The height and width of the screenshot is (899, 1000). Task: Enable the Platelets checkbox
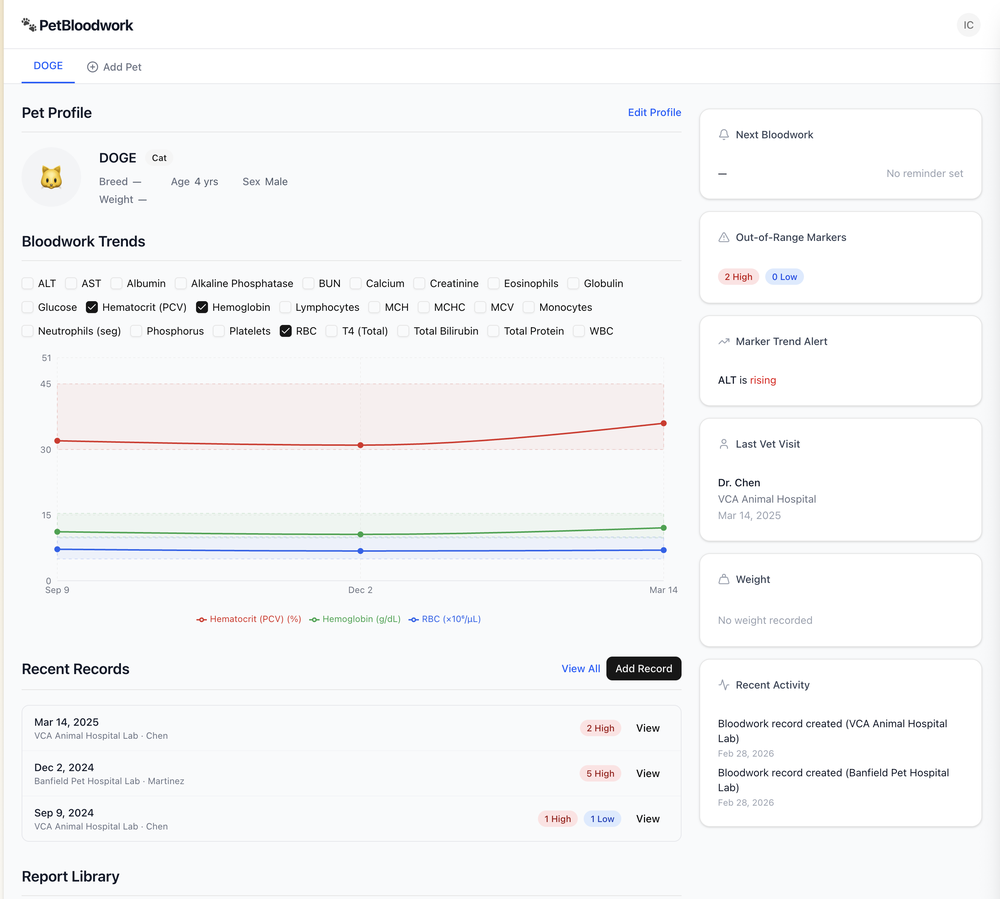[219, 331]
